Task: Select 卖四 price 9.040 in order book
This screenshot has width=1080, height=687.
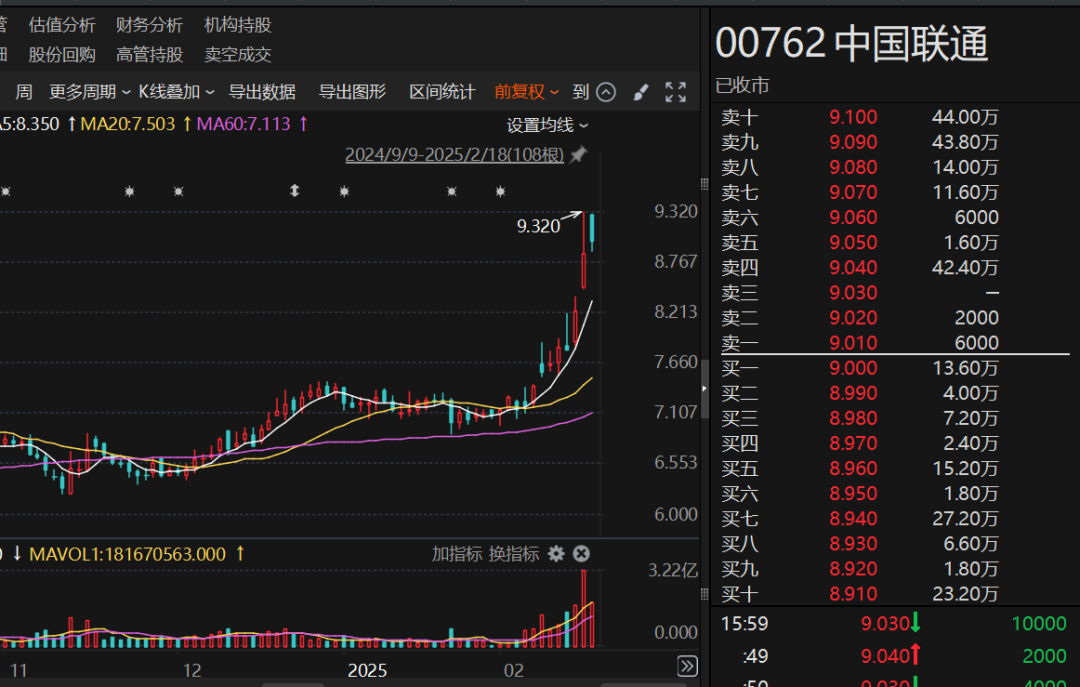Action: [x=853, y=267]
